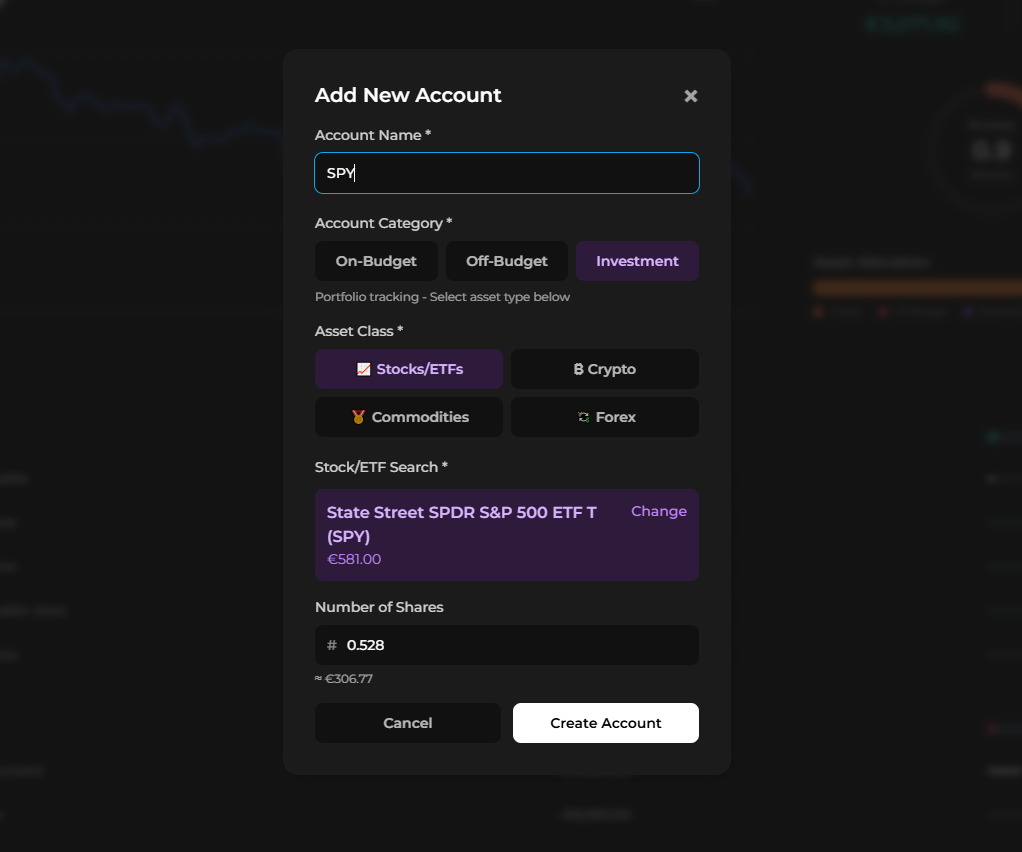Open the Commodities asset class option
Screen dimensions: 1022x852
408,417
